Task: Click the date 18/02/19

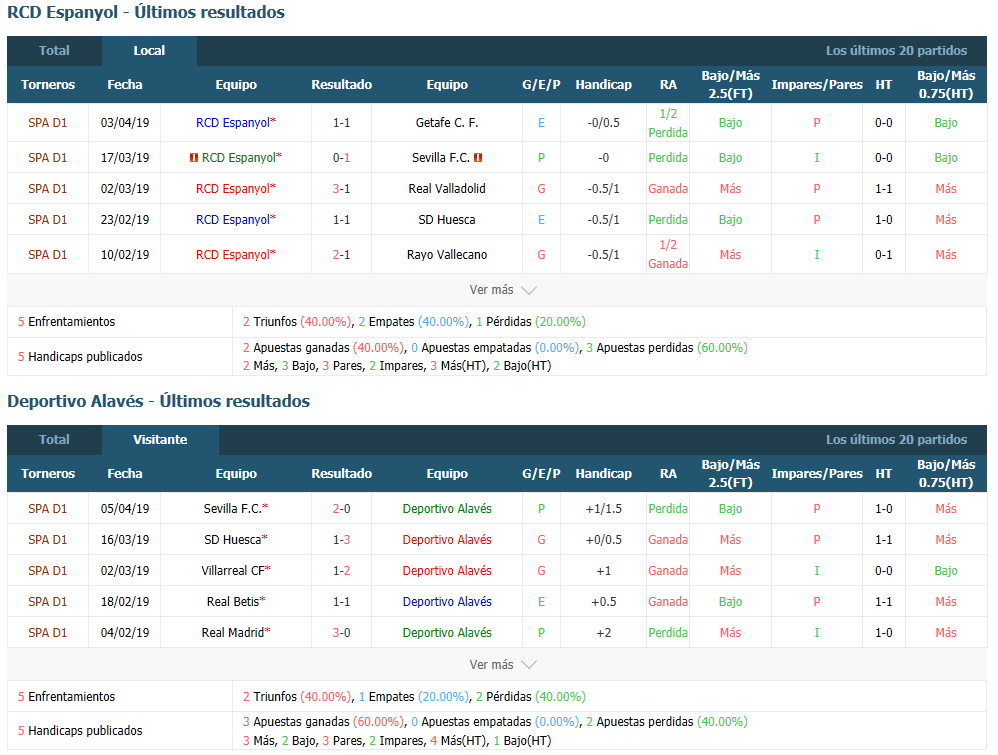Action: (125, 602)
